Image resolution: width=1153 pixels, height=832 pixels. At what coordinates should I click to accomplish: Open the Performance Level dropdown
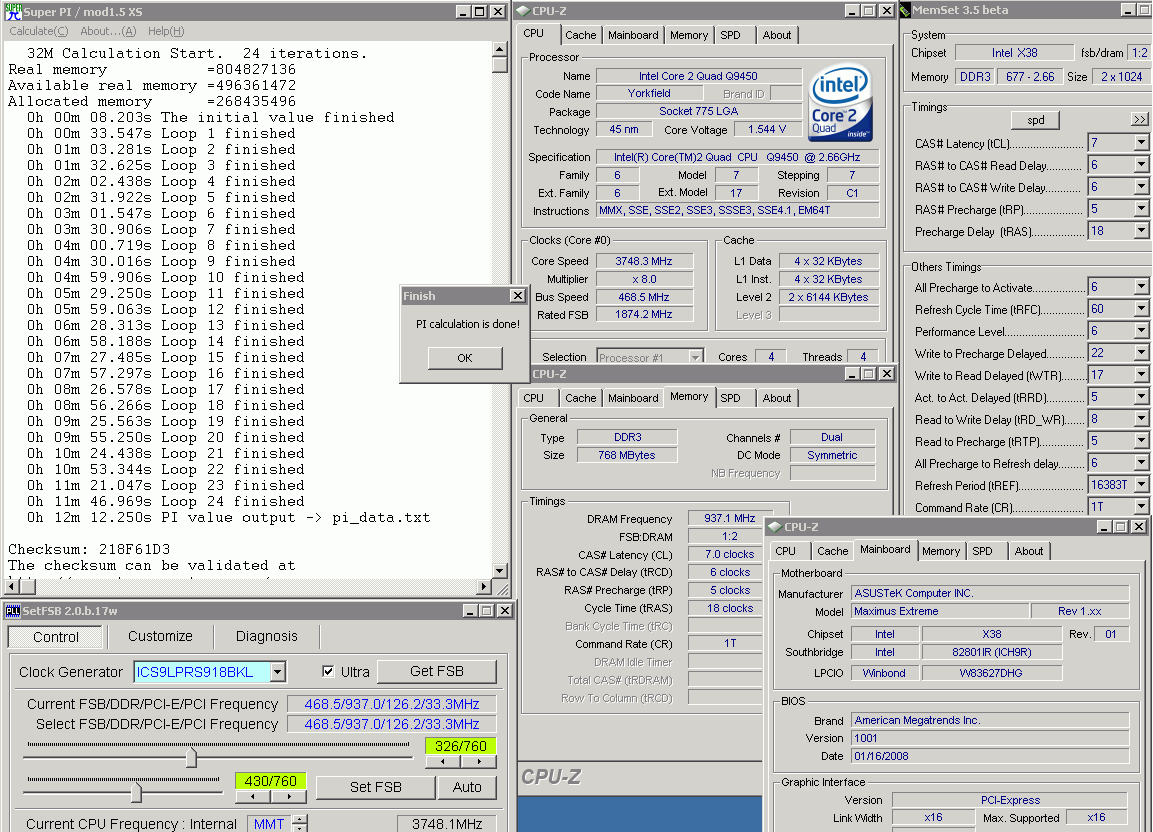1140,331
